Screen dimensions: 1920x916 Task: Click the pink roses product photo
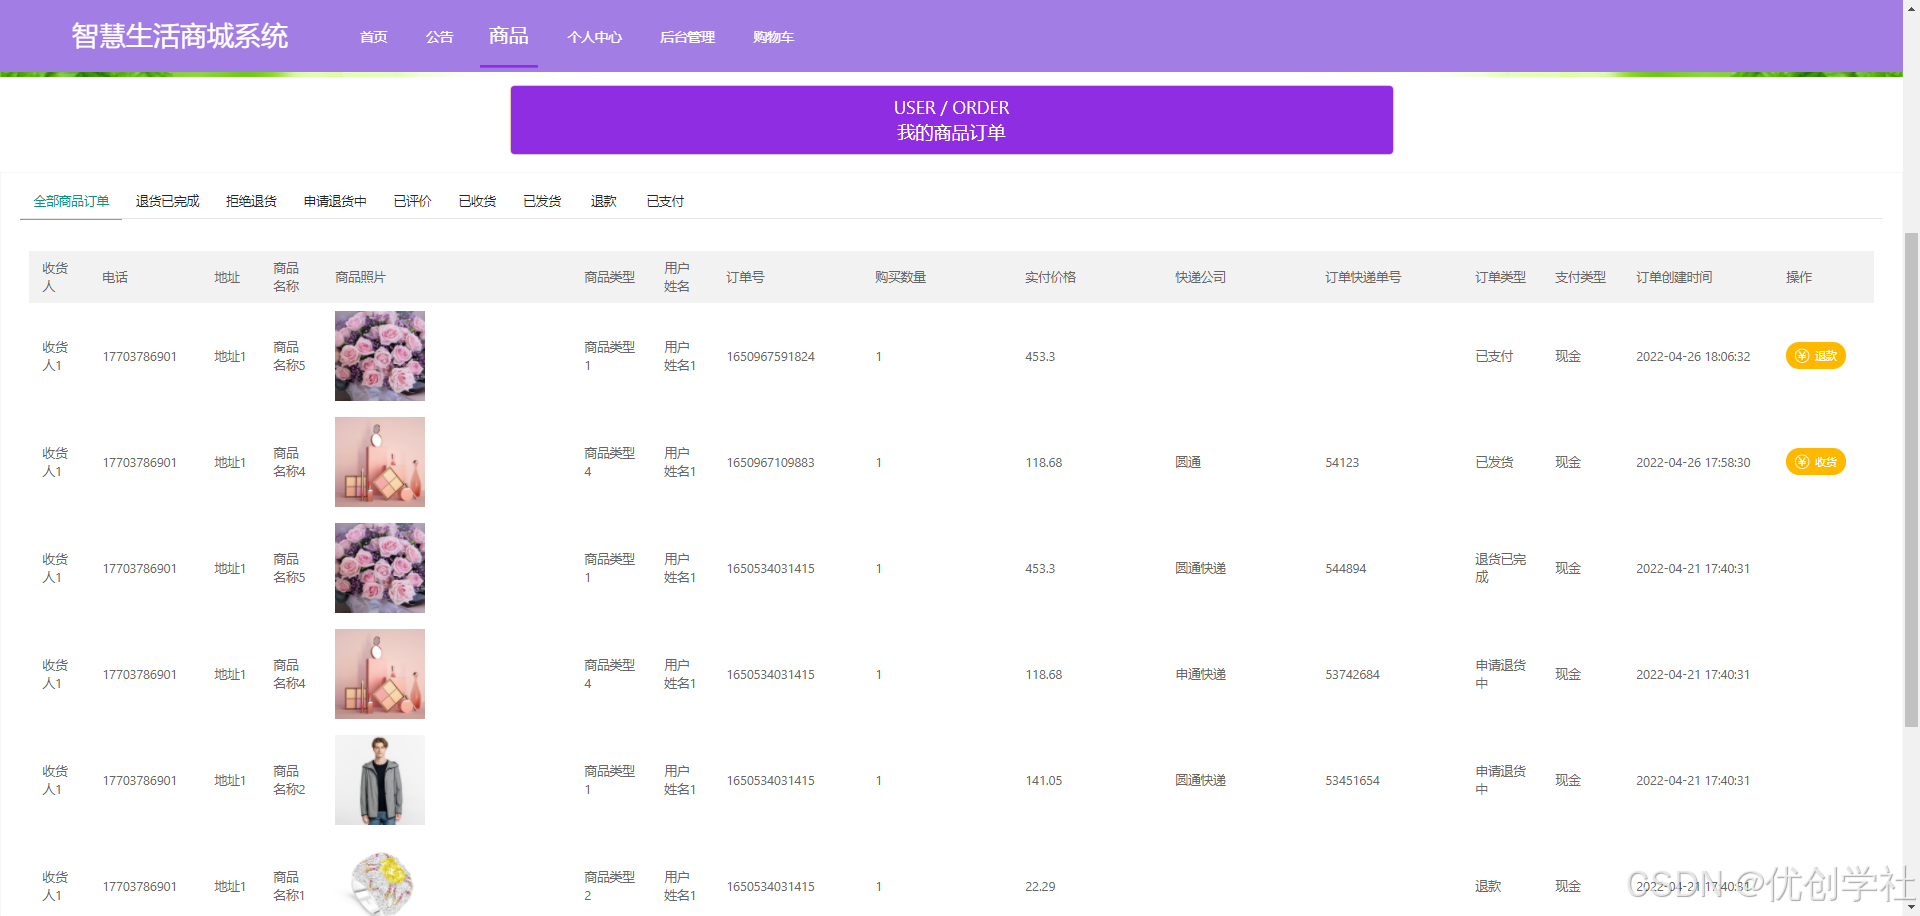click(379, 355)
